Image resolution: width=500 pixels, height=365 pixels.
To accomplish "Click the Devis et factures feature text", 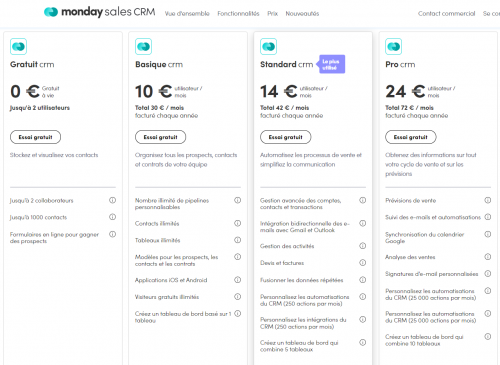I will click(282, 263).
